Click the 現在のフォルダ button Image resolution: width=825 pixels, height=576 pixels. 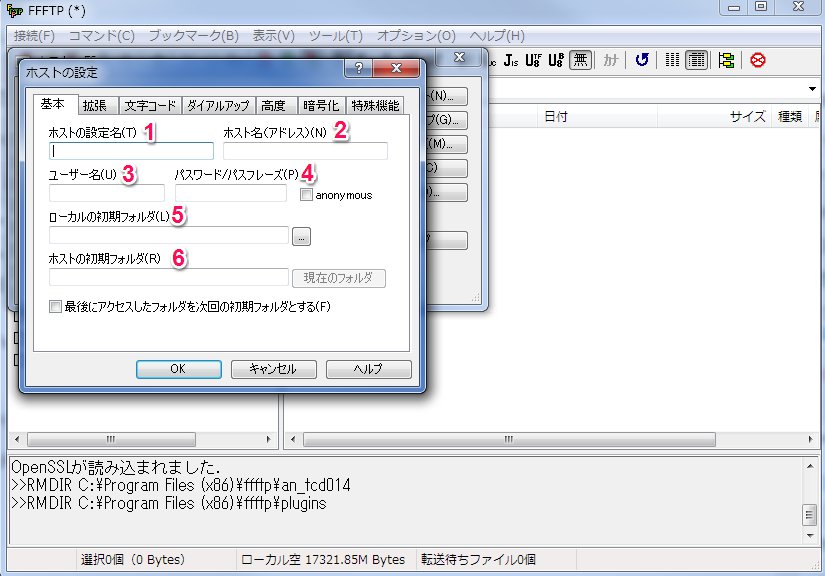pyautogui.click(x=338, y=278)
